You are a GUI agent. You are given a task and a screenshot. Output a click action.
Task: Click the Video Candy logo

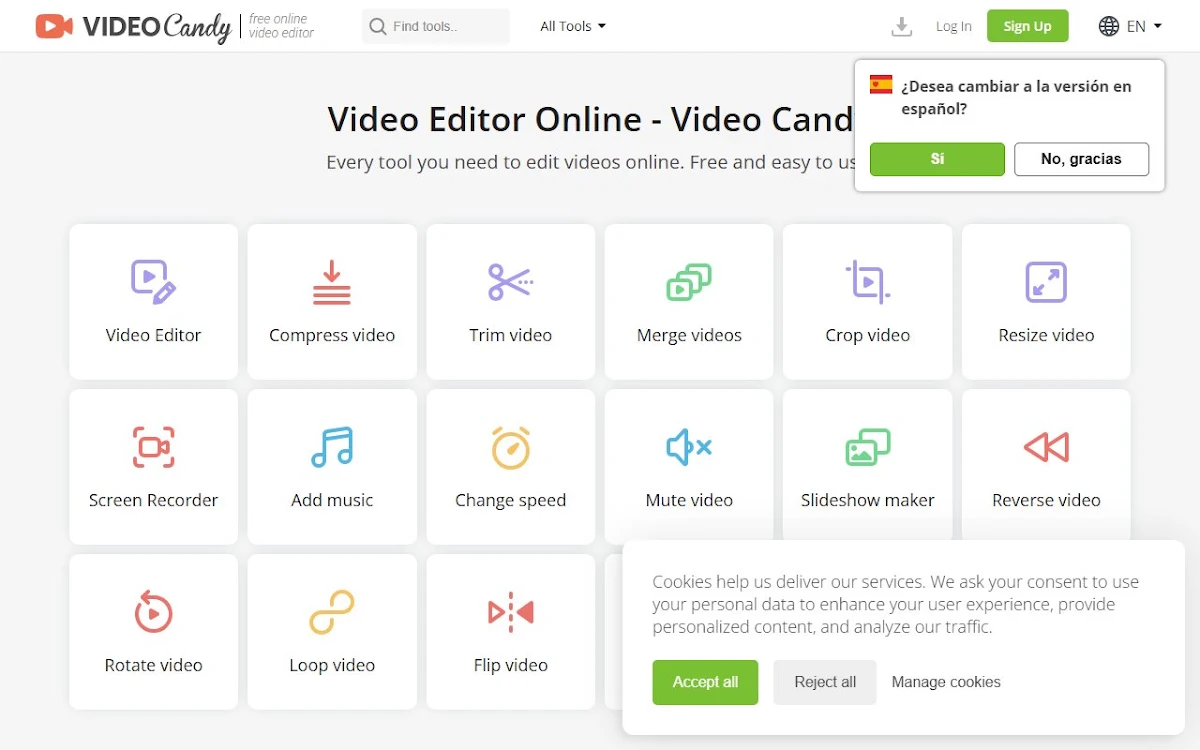[133, 27]
